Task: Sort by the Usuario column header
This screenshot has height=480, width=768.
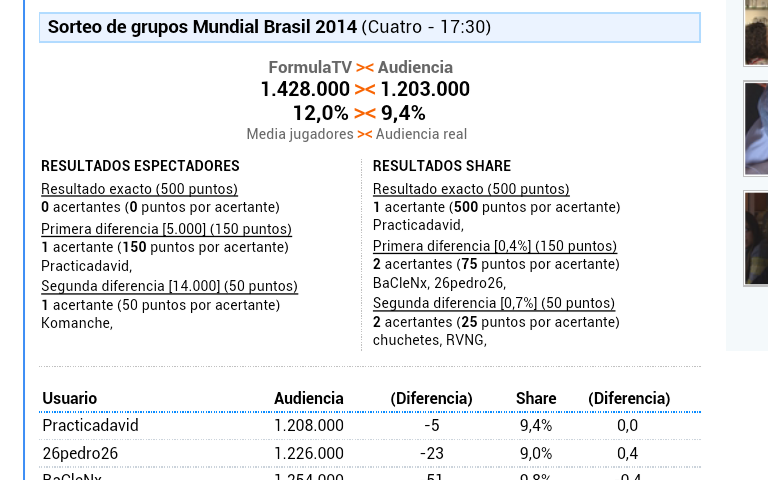Action: pyautogui.click(x=70, y=398)
